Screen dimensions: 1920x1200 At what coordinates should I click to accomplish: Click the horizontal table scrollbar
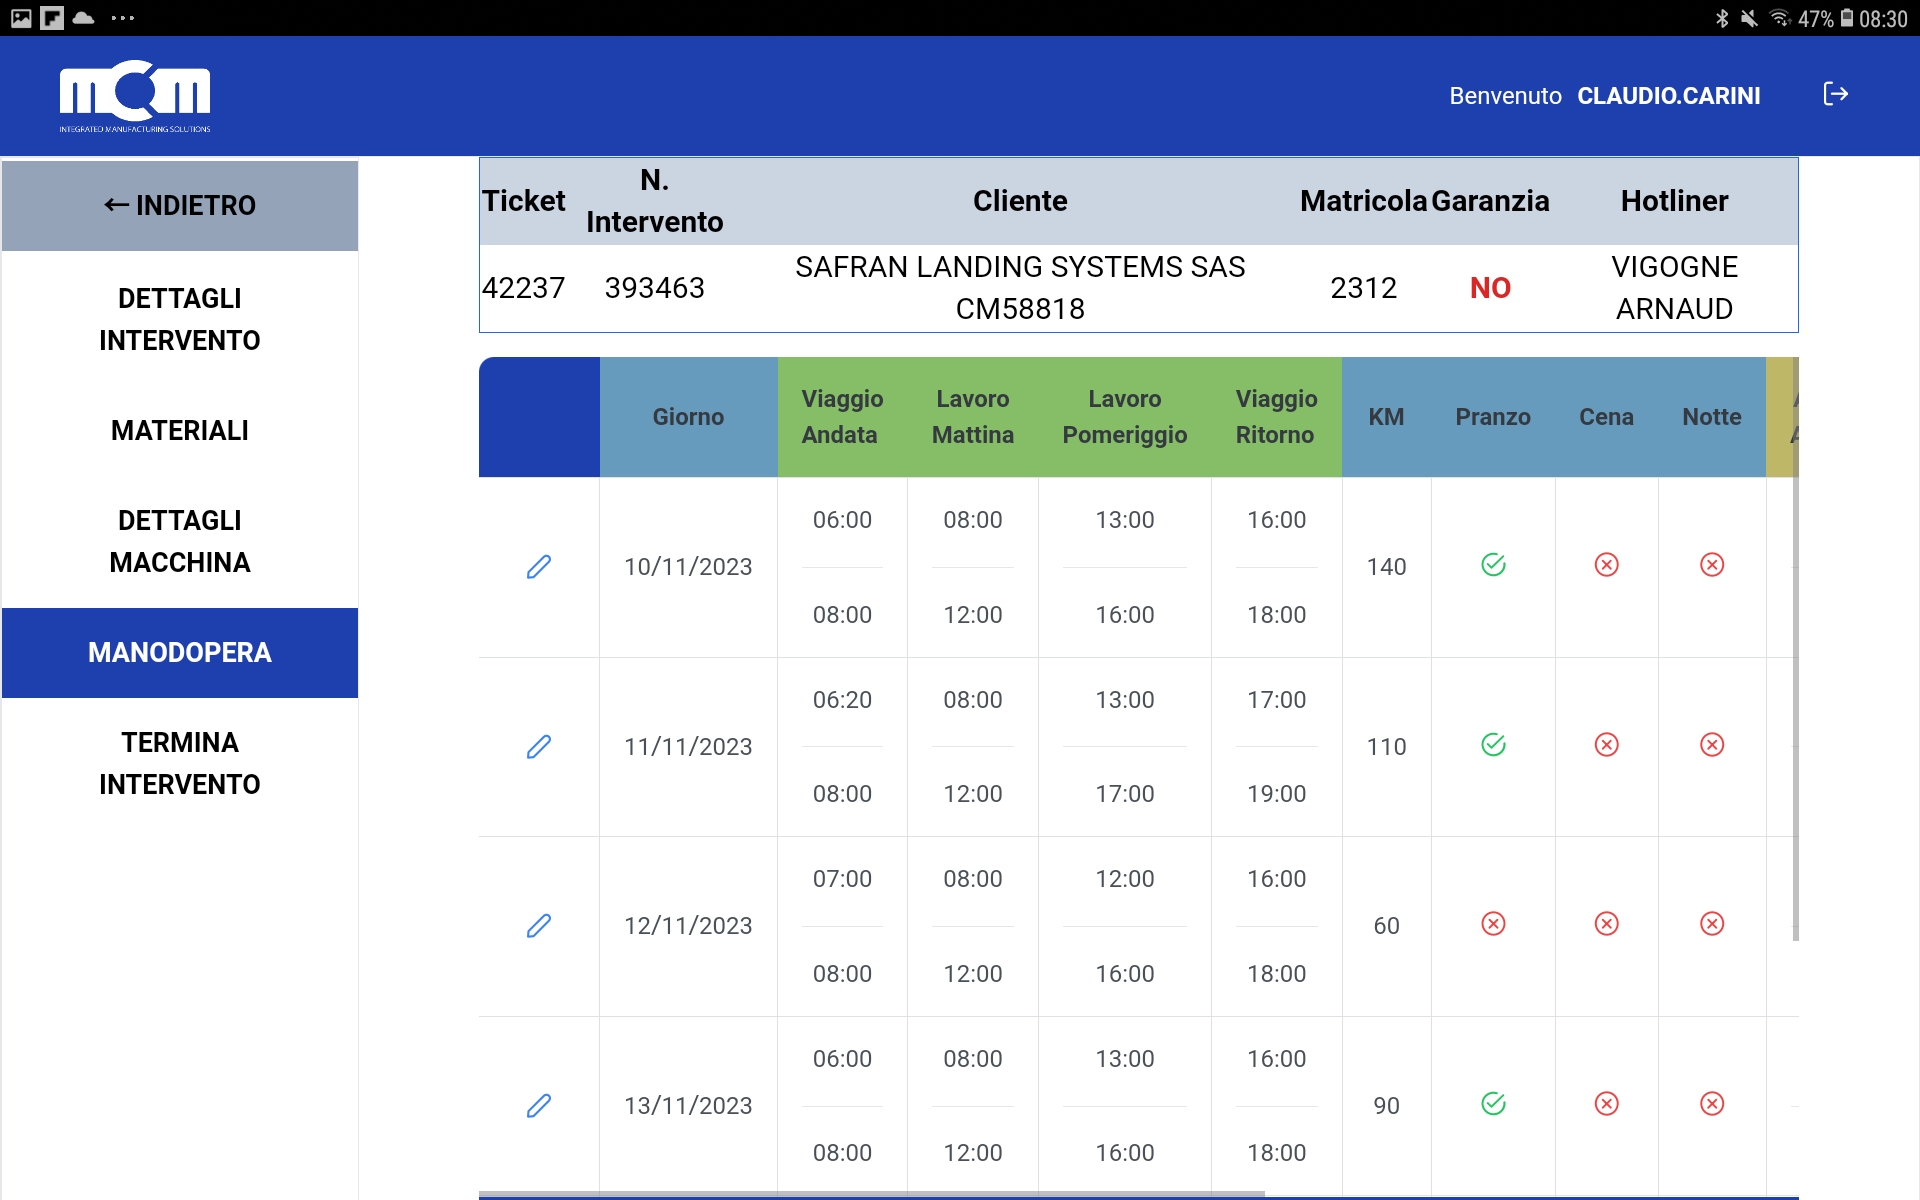click(x=870, y=1194)
